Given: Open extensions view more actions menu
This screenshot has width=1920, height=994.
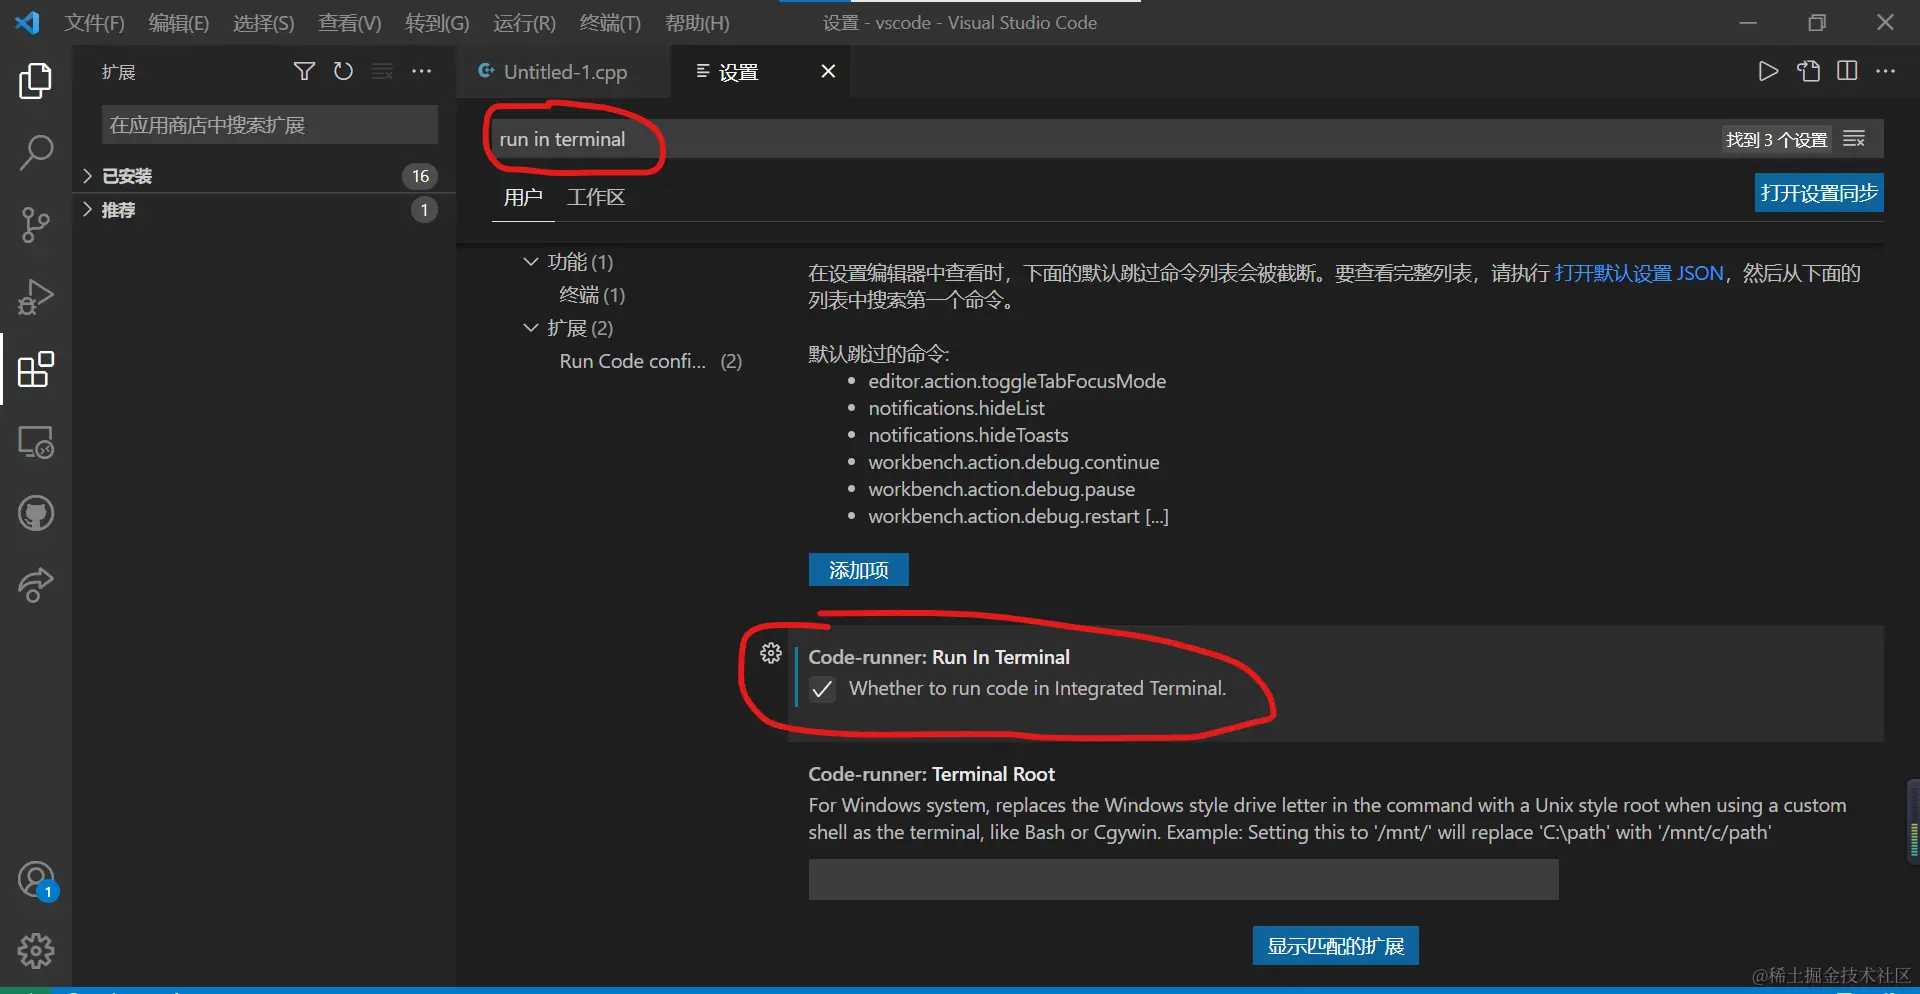Looking at the screenshot, I should [x=422, y=71].
